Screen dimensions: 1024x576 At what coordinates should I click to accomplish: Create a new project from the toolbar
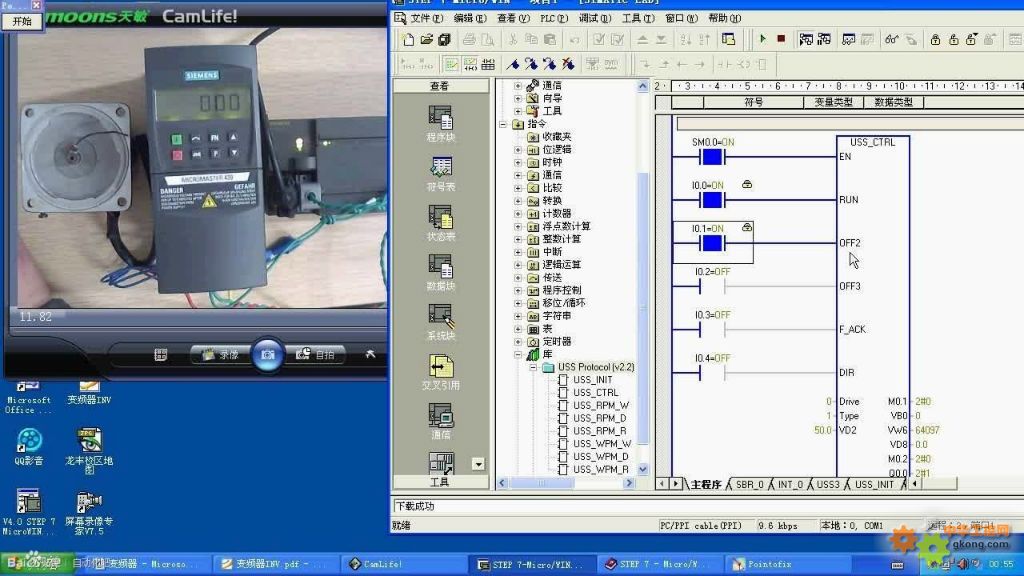pyautogui.click(x=408, y=39)
